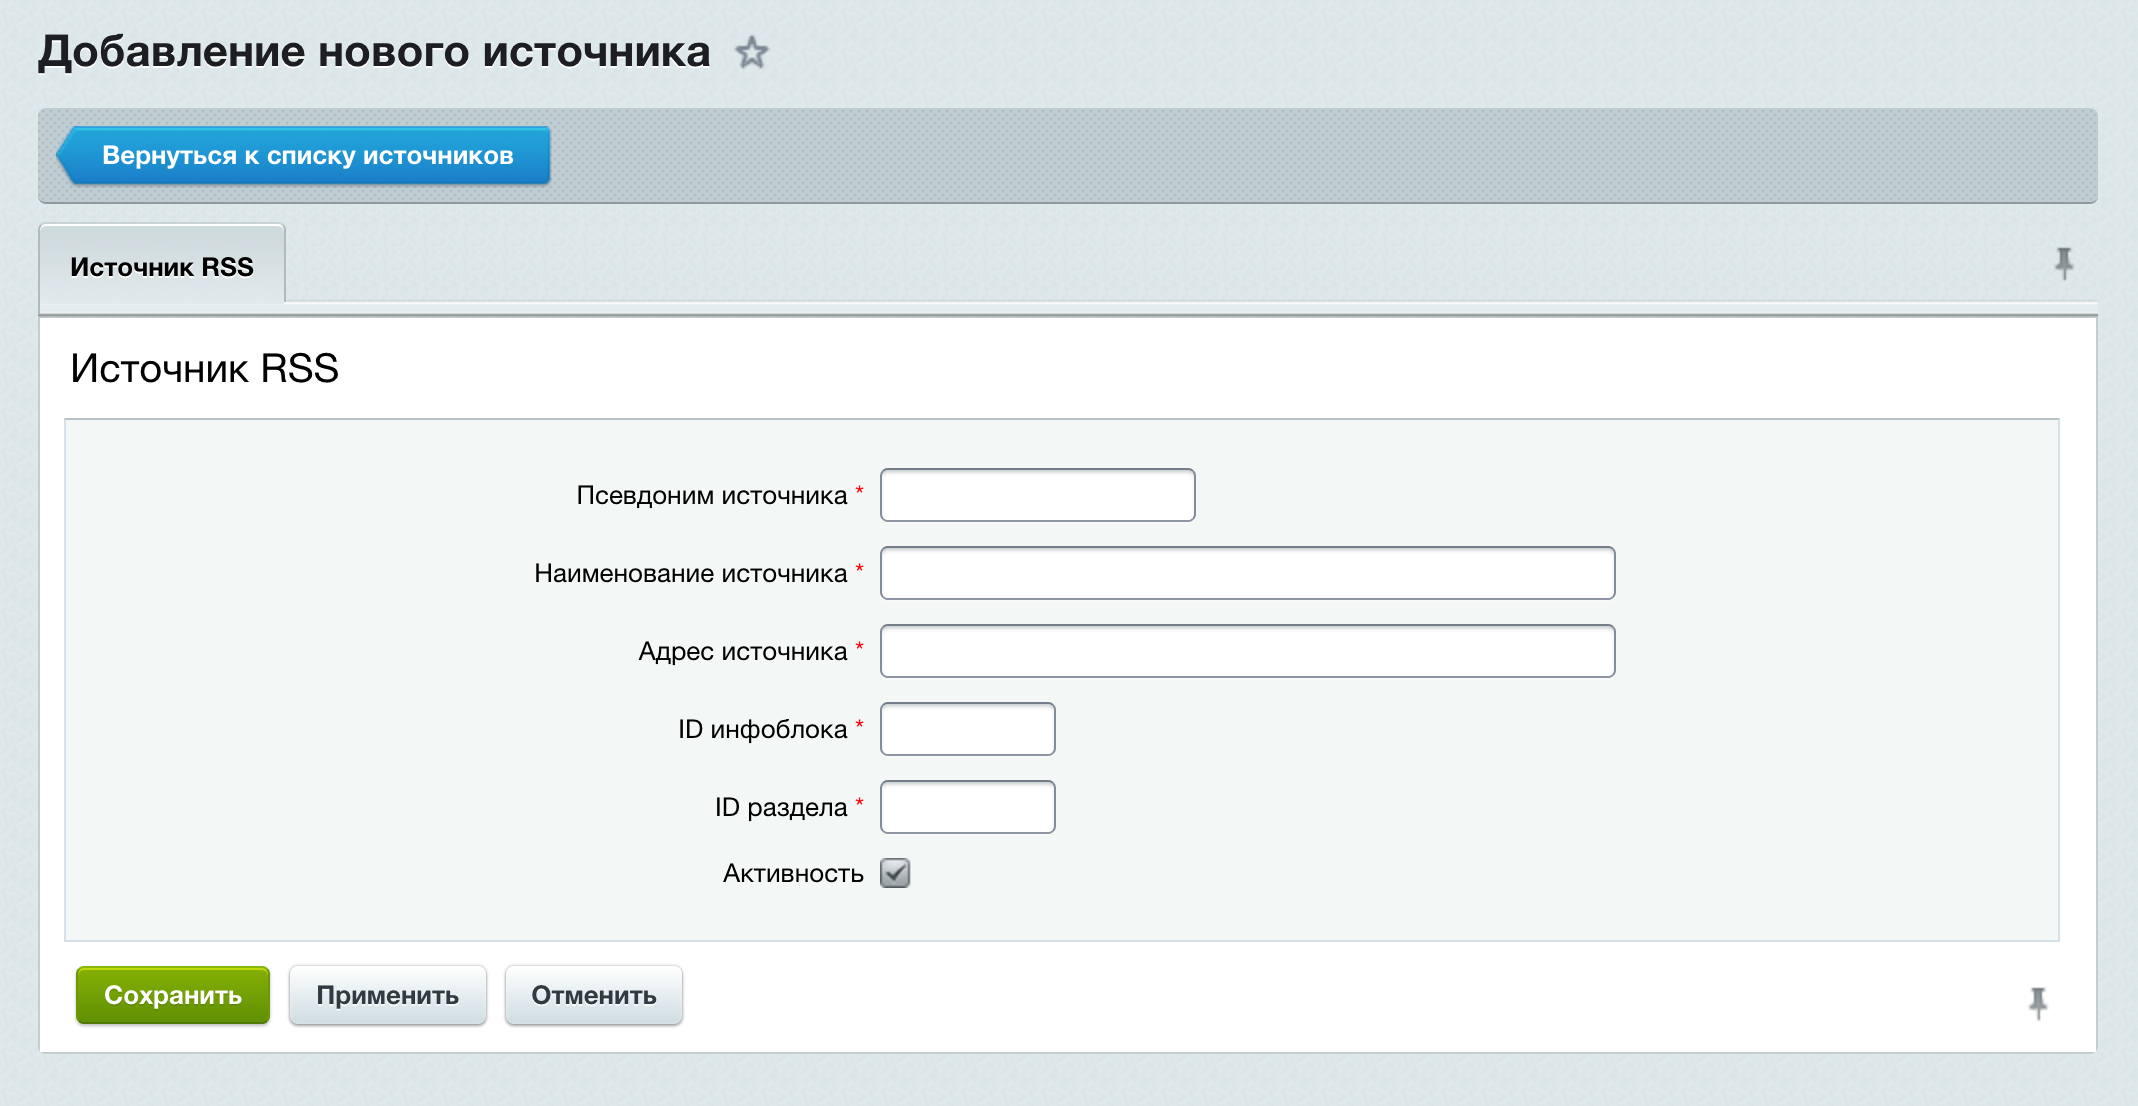The height and width of the screenshot is (1106, 2138).
Task: Click the pin icon beside the Отменить button
Action: (x=2037, y=1002)
